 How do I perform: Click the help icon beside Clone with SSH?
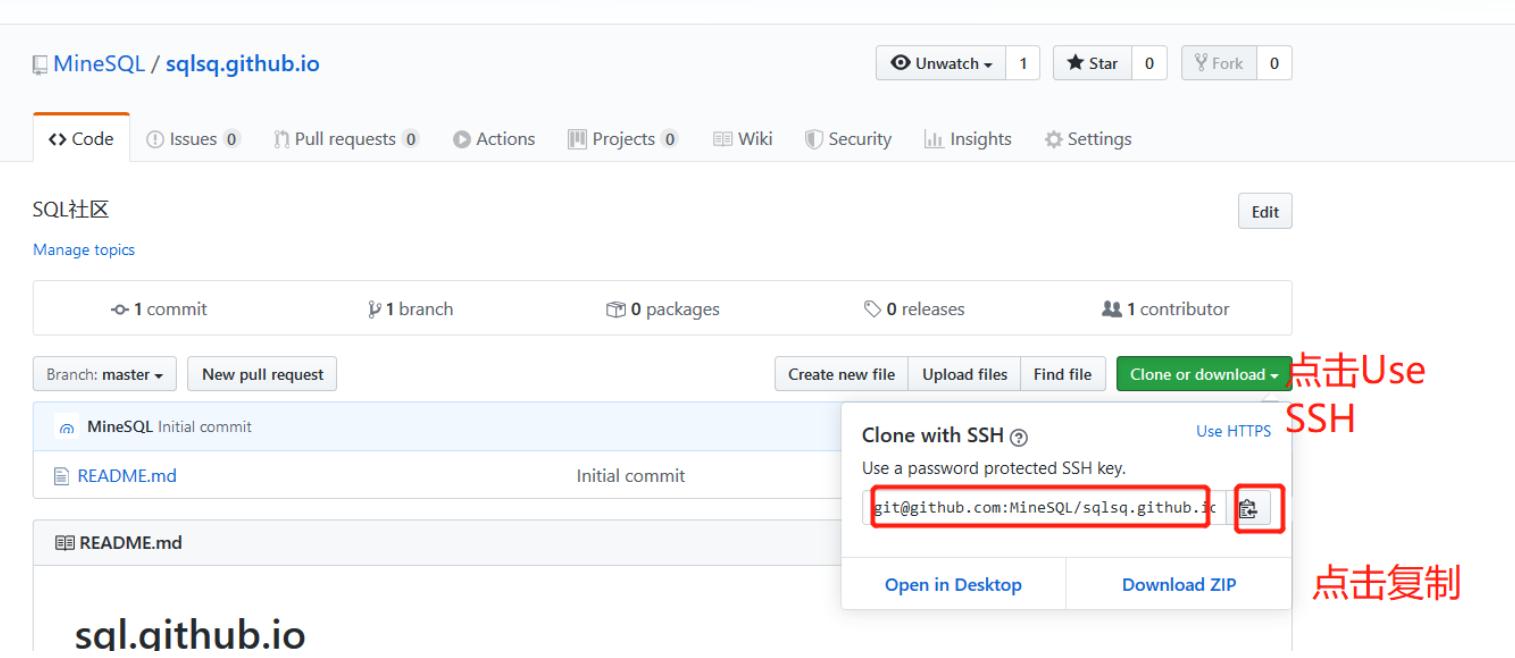point(1018,438)
